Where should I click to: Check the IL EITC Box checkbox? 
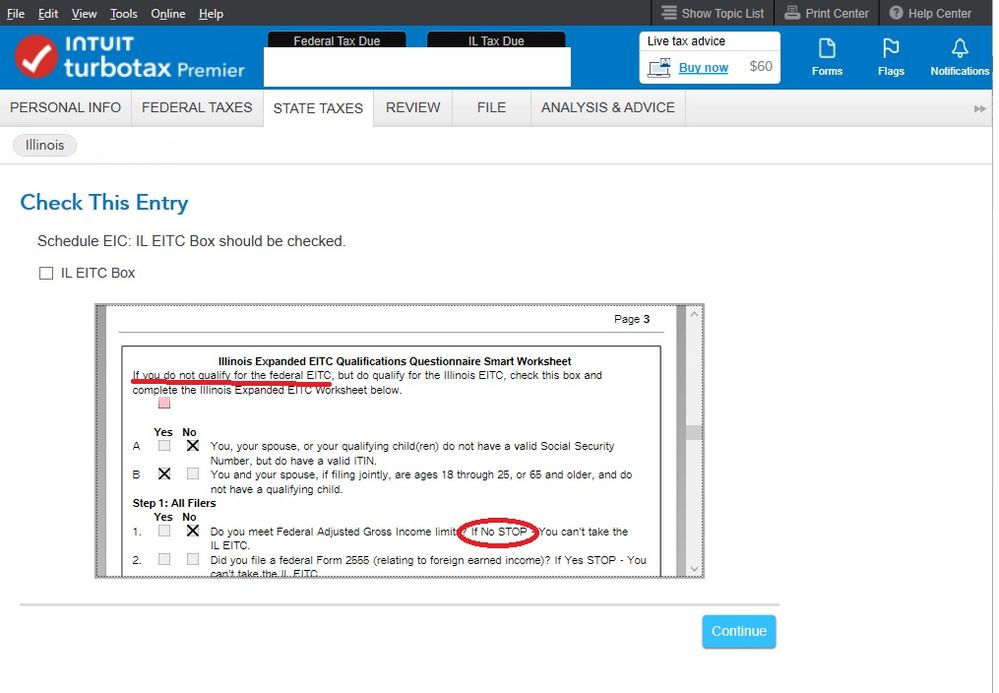(46, 274)
